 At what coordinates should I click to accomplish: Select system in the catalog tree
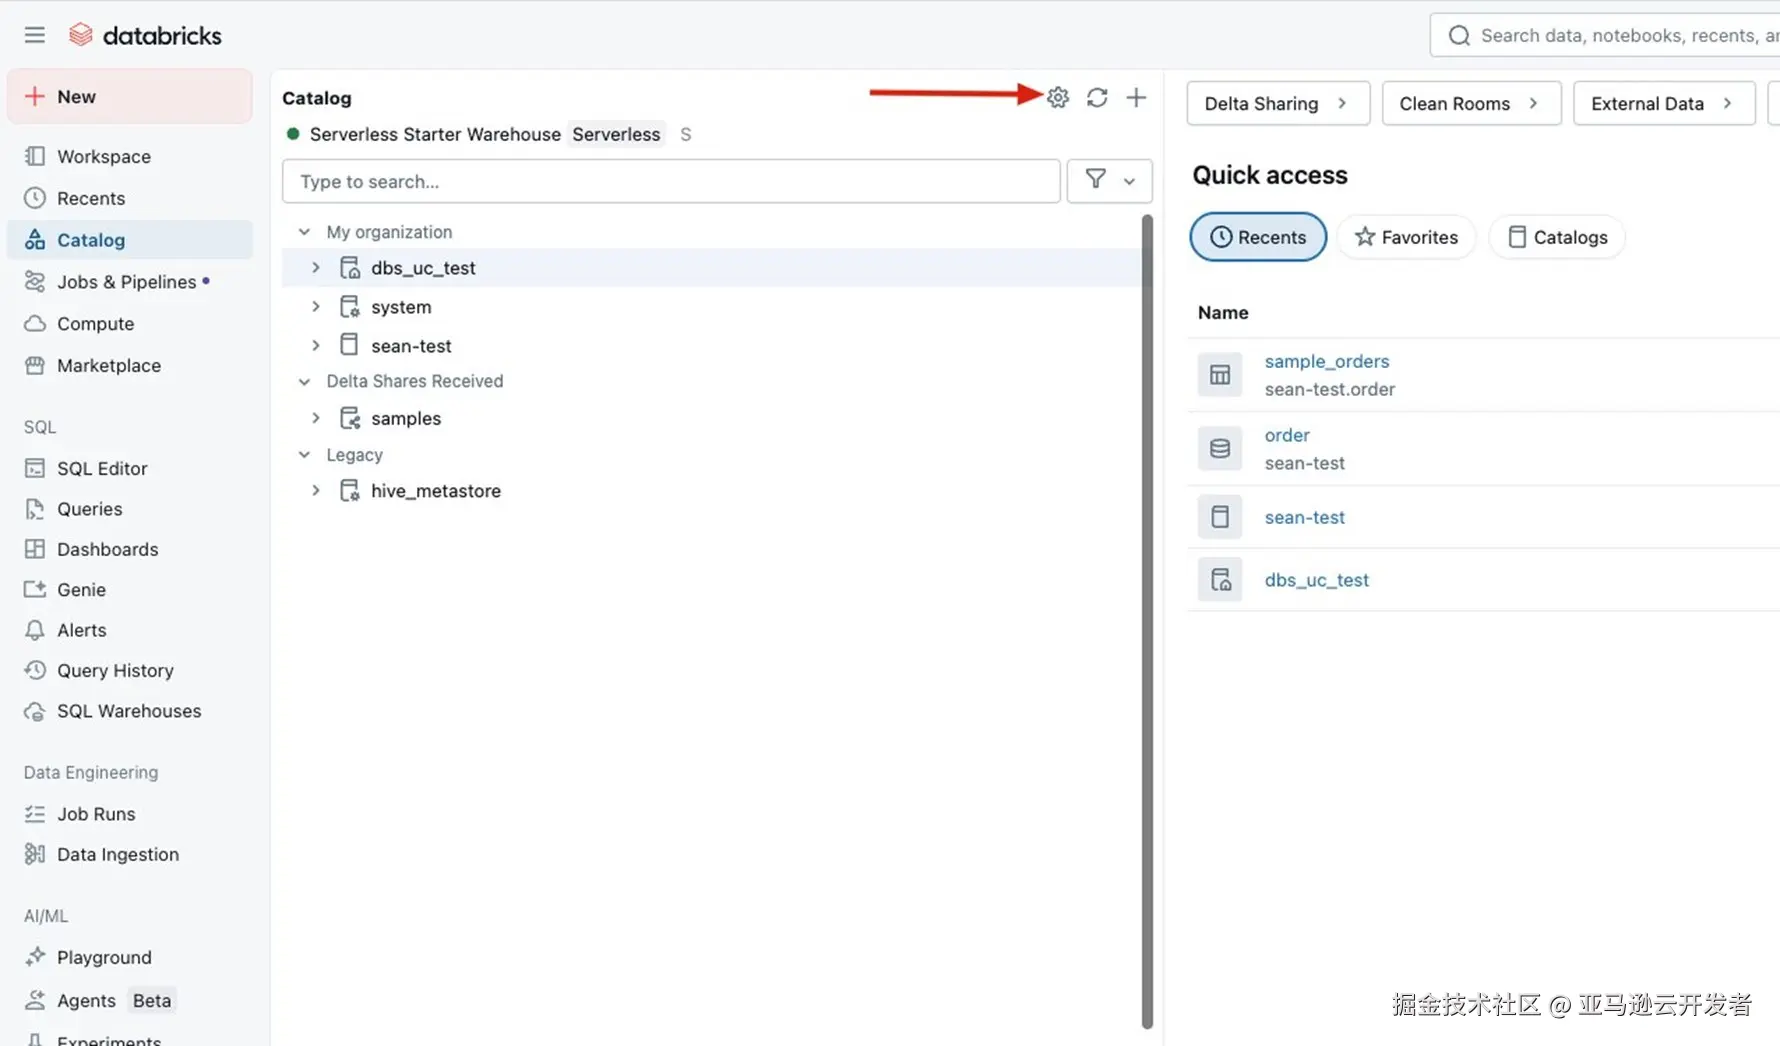click(401, 307)
